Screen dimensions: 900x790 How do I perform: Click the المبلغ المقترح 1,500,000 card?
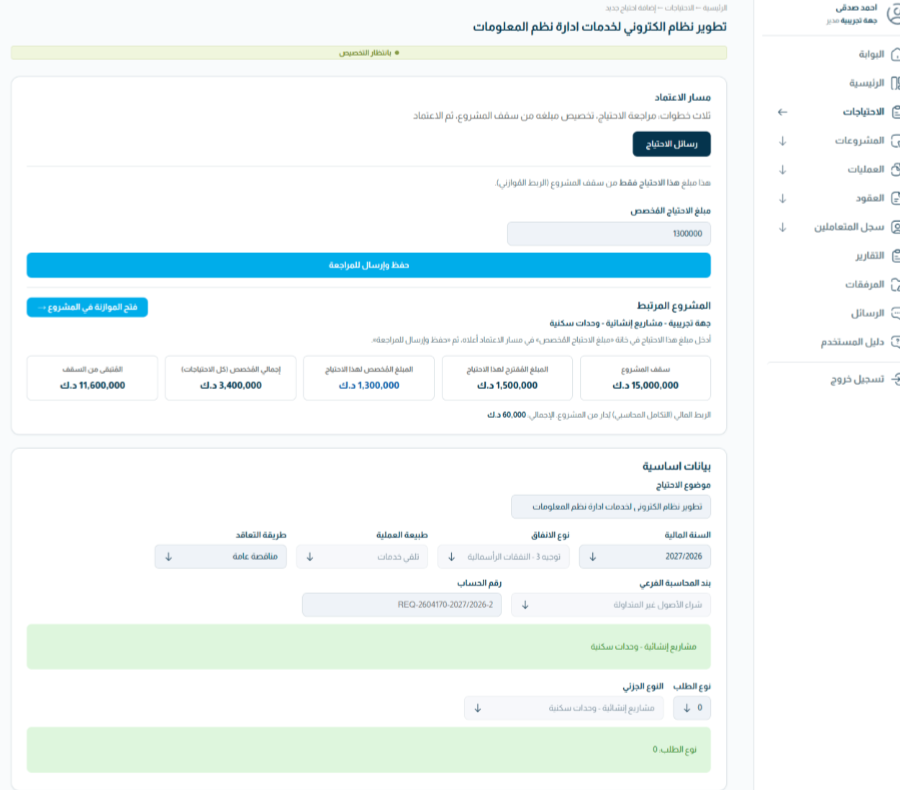507,378
